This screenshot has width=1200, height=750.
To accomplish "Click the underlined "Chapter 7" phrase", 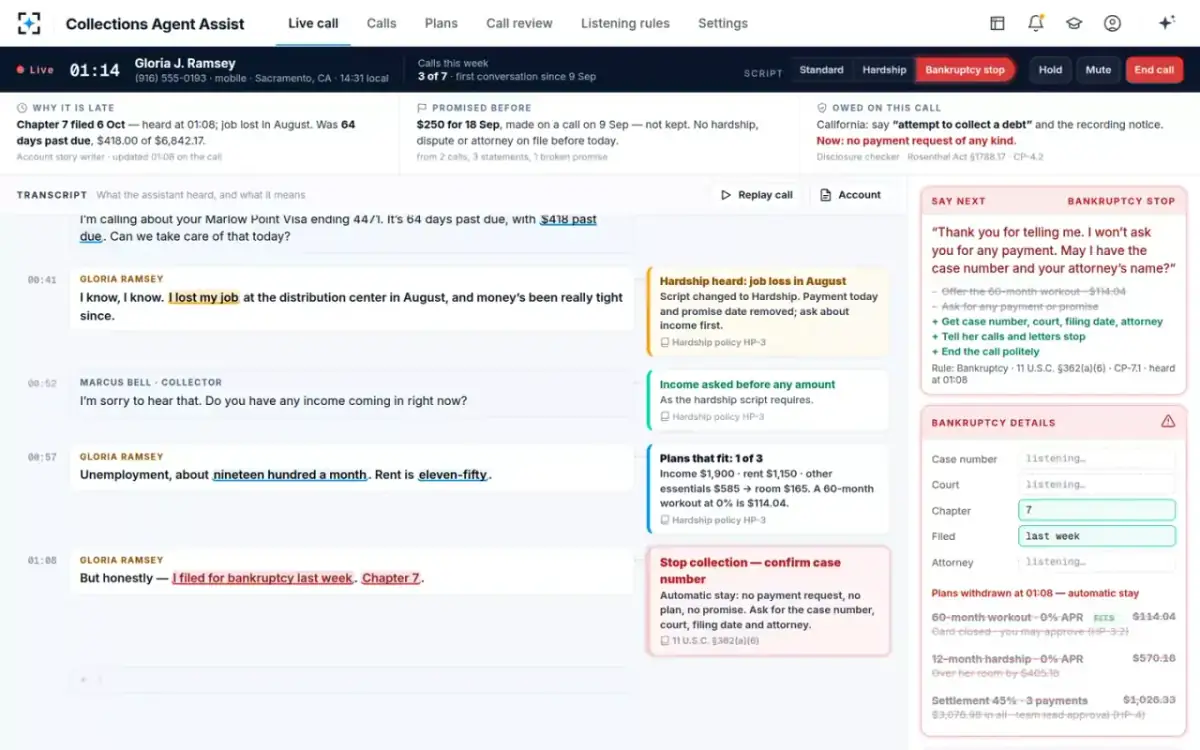I will [391, 578].
